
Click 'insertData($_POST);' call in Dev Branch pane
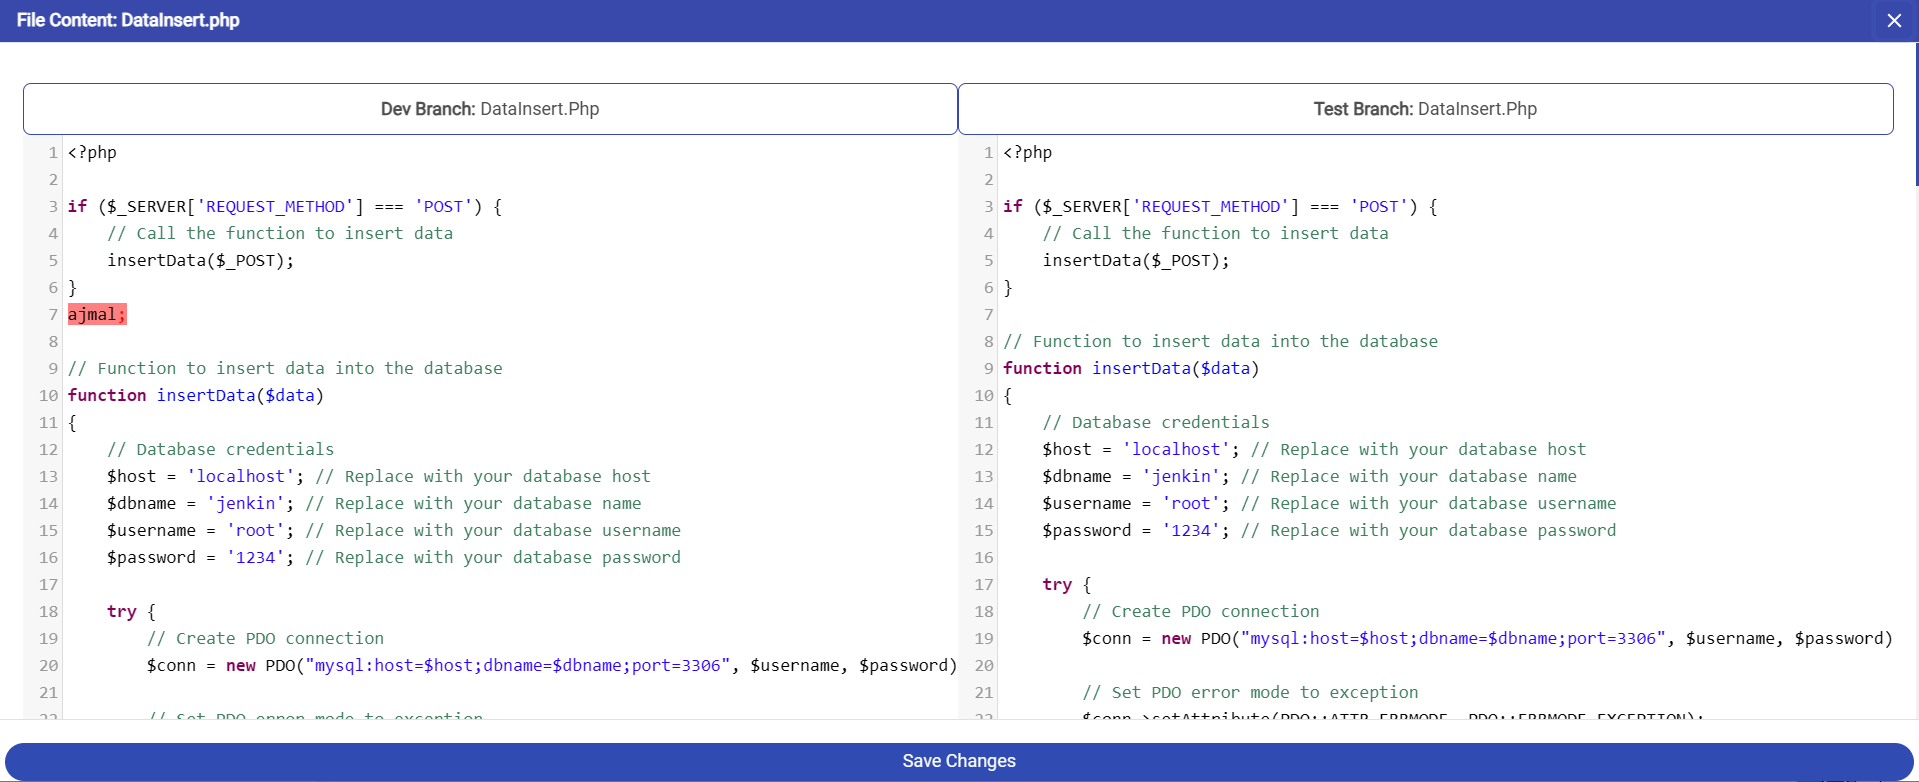click(x=200, y=261)
